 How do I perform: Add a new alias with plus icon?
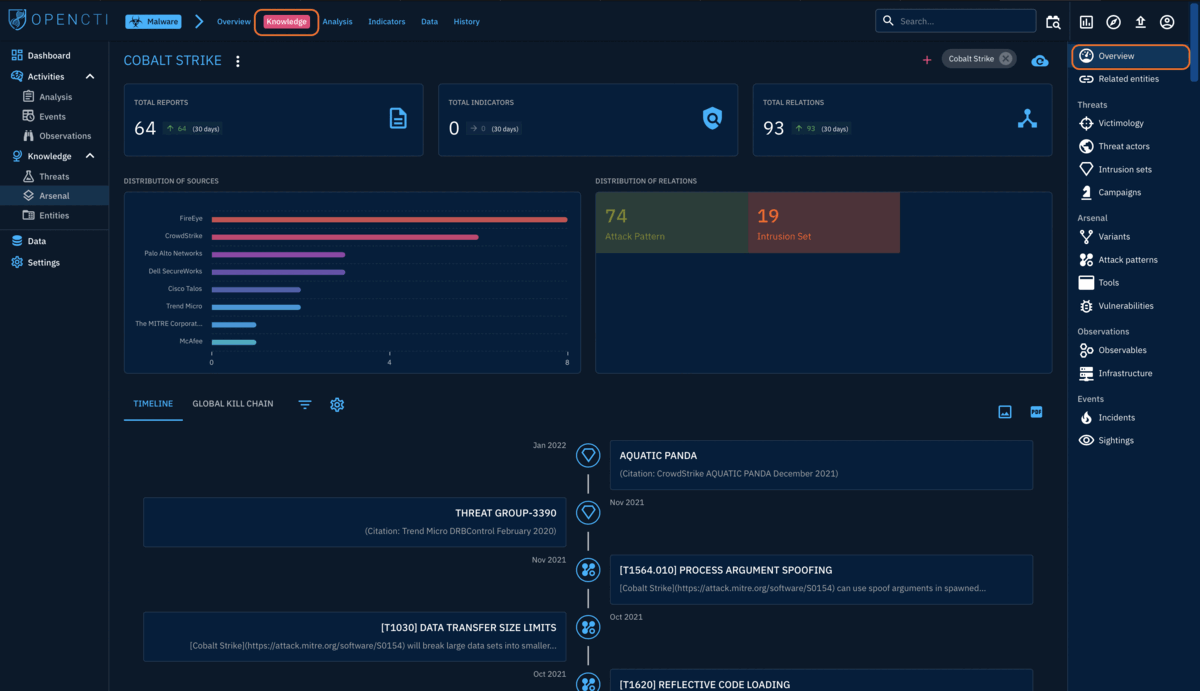coord(927,60)
